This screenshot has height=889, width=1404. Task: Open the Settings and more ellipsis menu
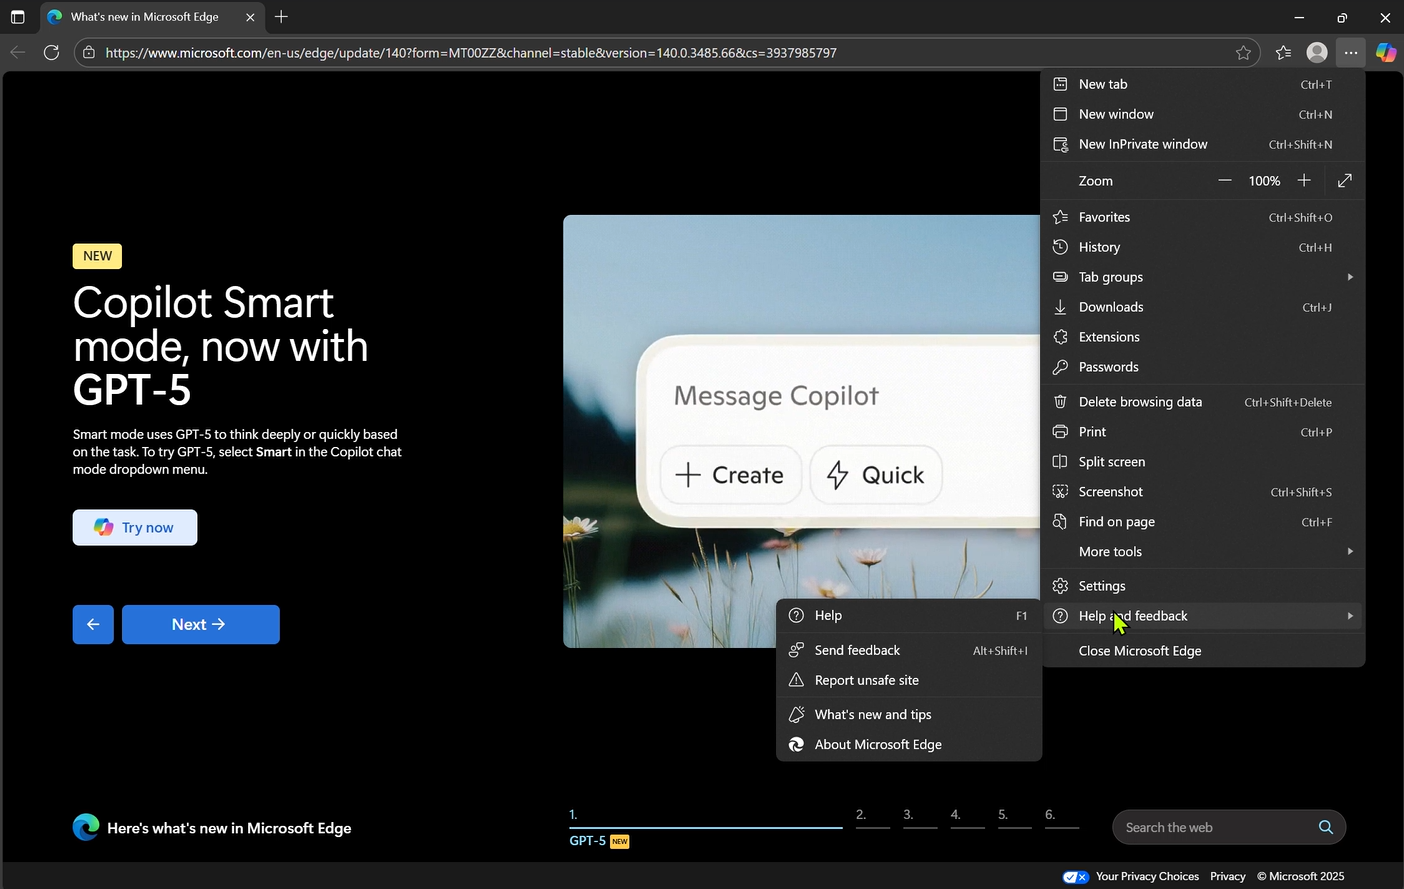tap(1351, 52)
